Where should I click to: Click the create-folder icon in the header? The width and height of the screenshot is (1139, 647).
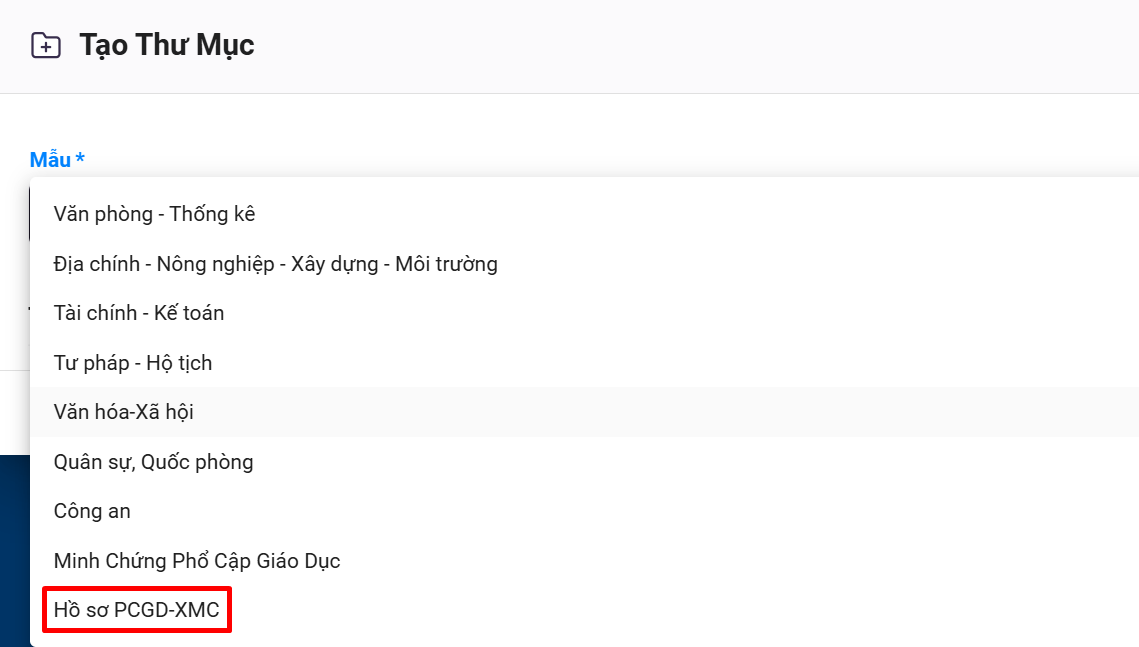pyautogui.click(x=46, y=45)
